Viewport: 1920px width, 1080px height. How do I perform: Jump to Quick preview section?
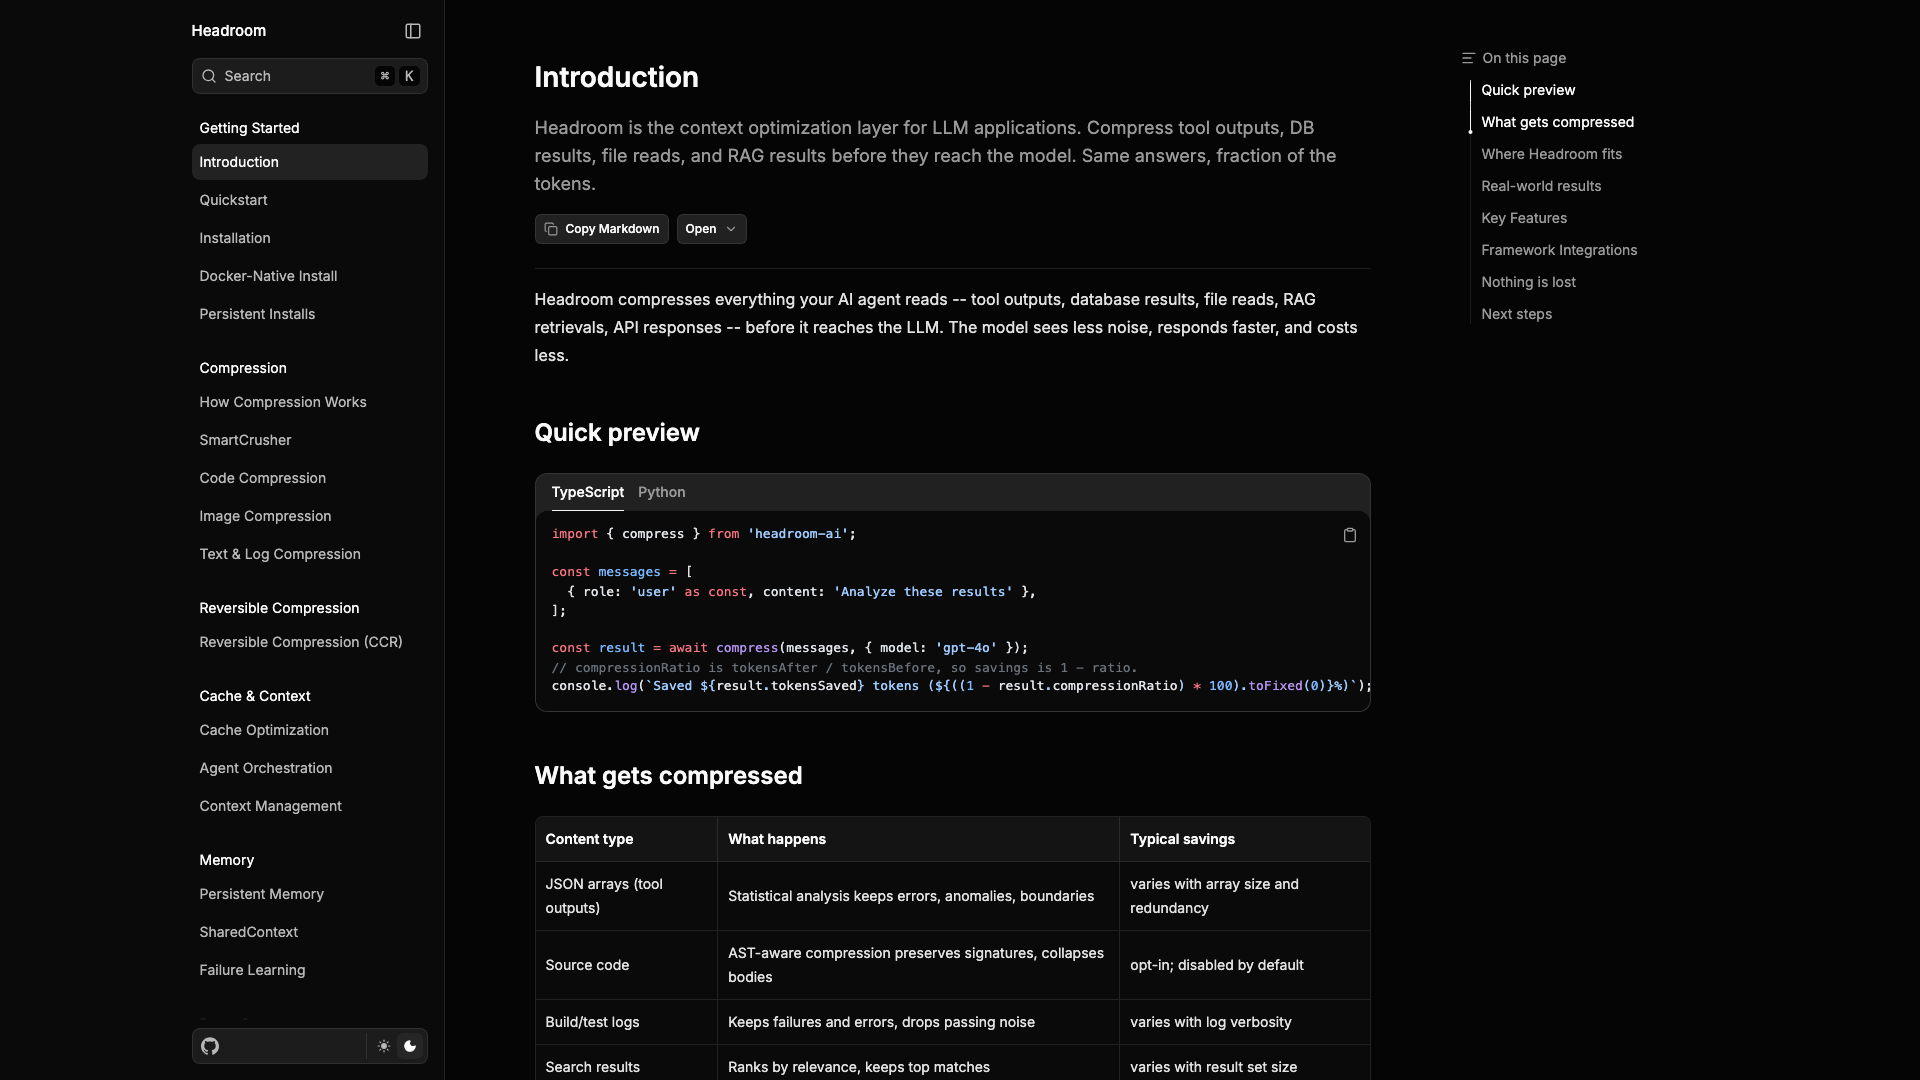(x=1528, y=90)
